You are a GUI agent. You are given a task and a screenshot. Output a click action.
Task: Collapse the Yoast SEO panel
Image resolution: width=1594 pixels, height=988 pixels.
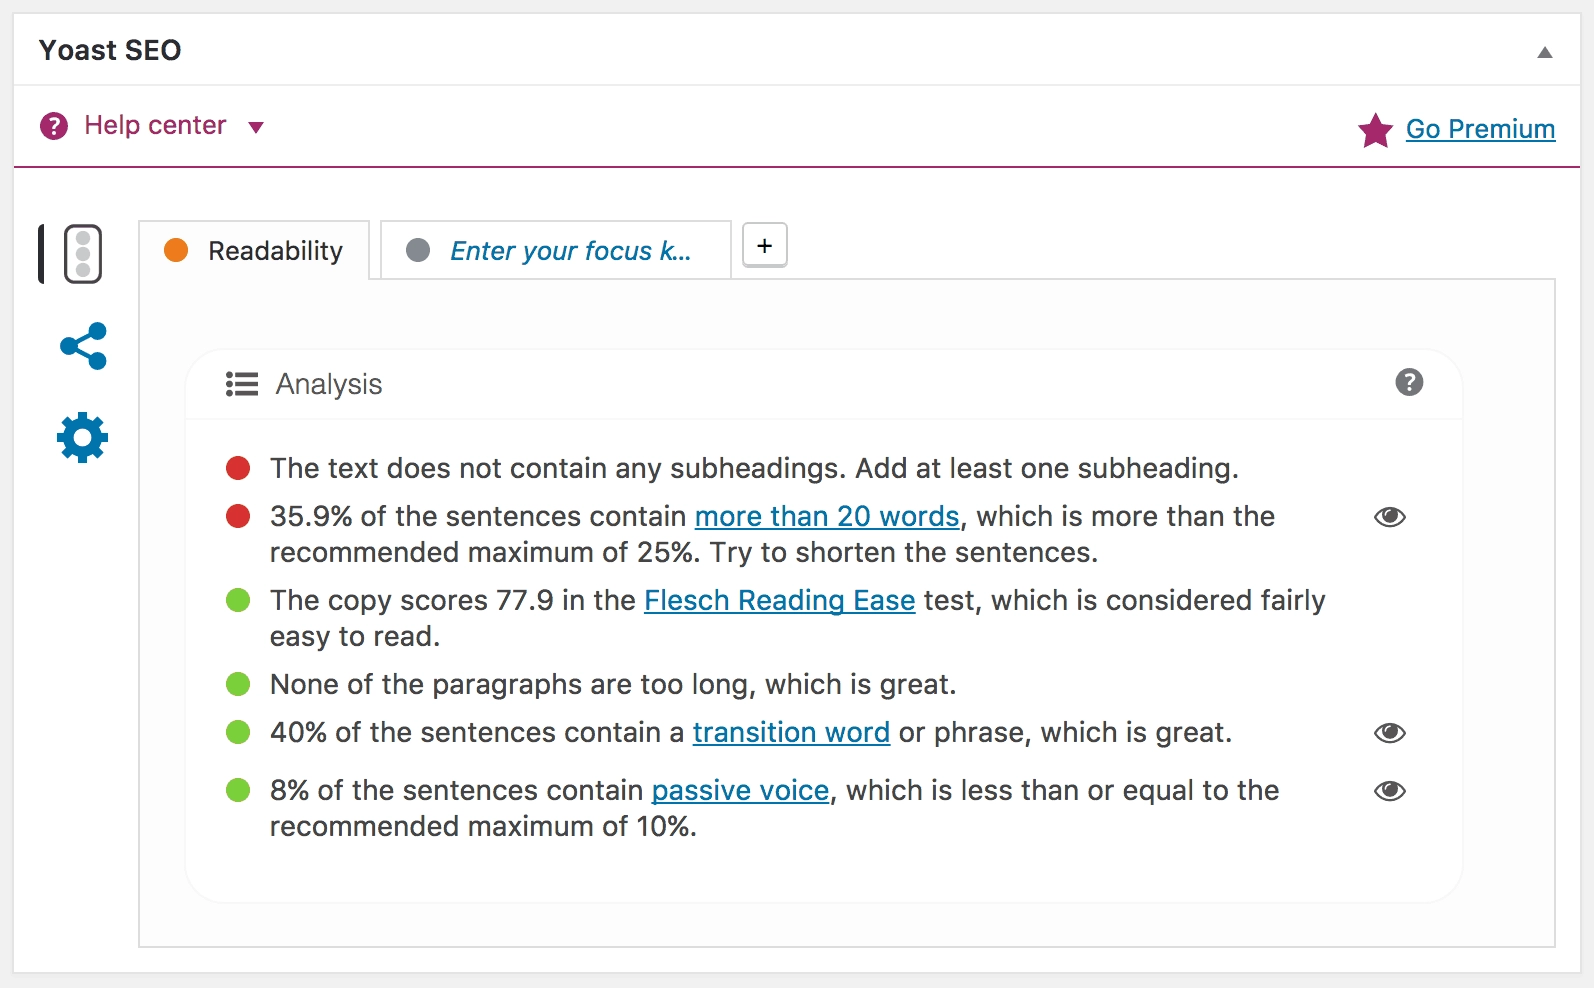[1545, 52]
